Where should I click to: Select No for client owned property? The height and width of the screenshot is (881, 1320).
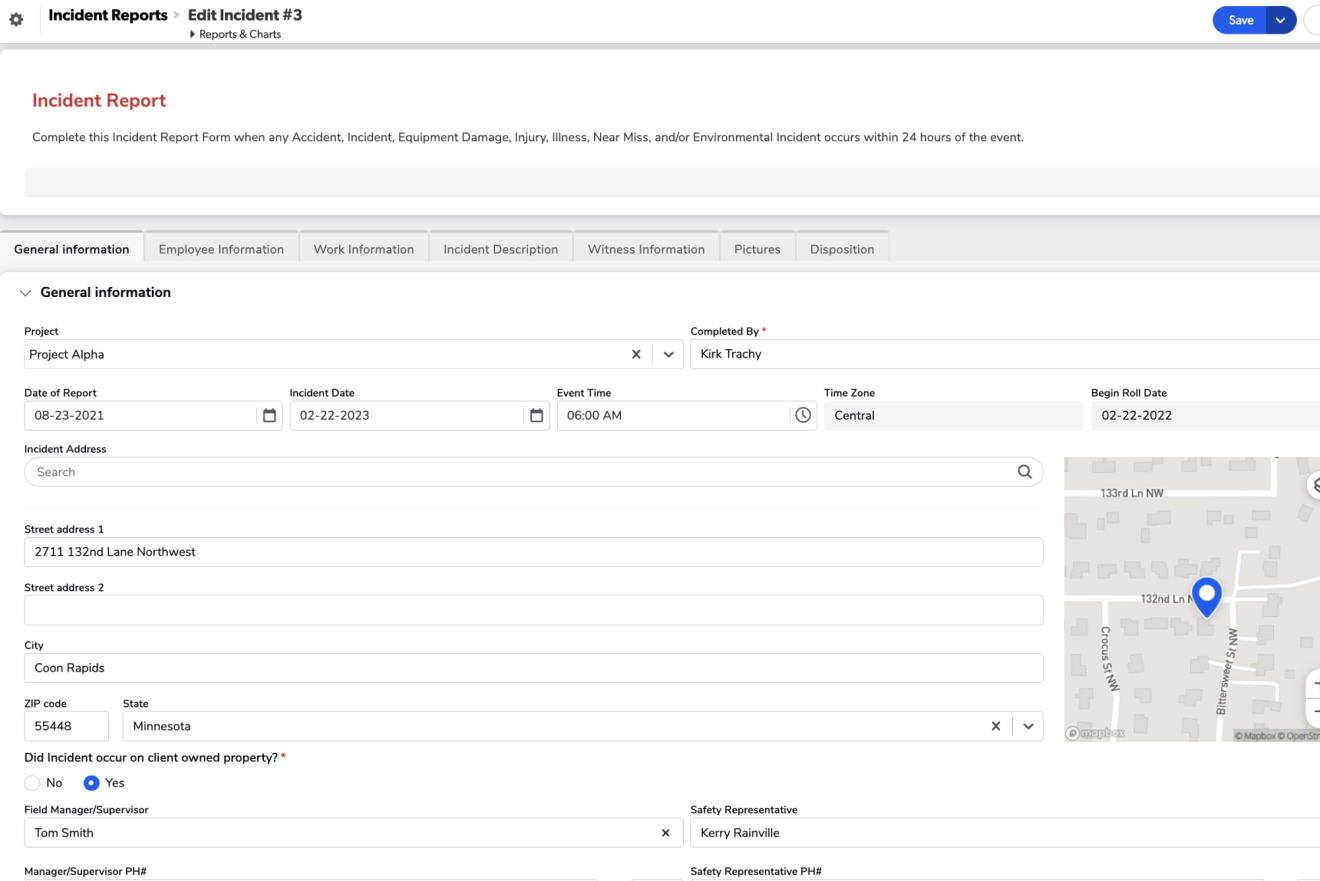click(x=33, y=783)
